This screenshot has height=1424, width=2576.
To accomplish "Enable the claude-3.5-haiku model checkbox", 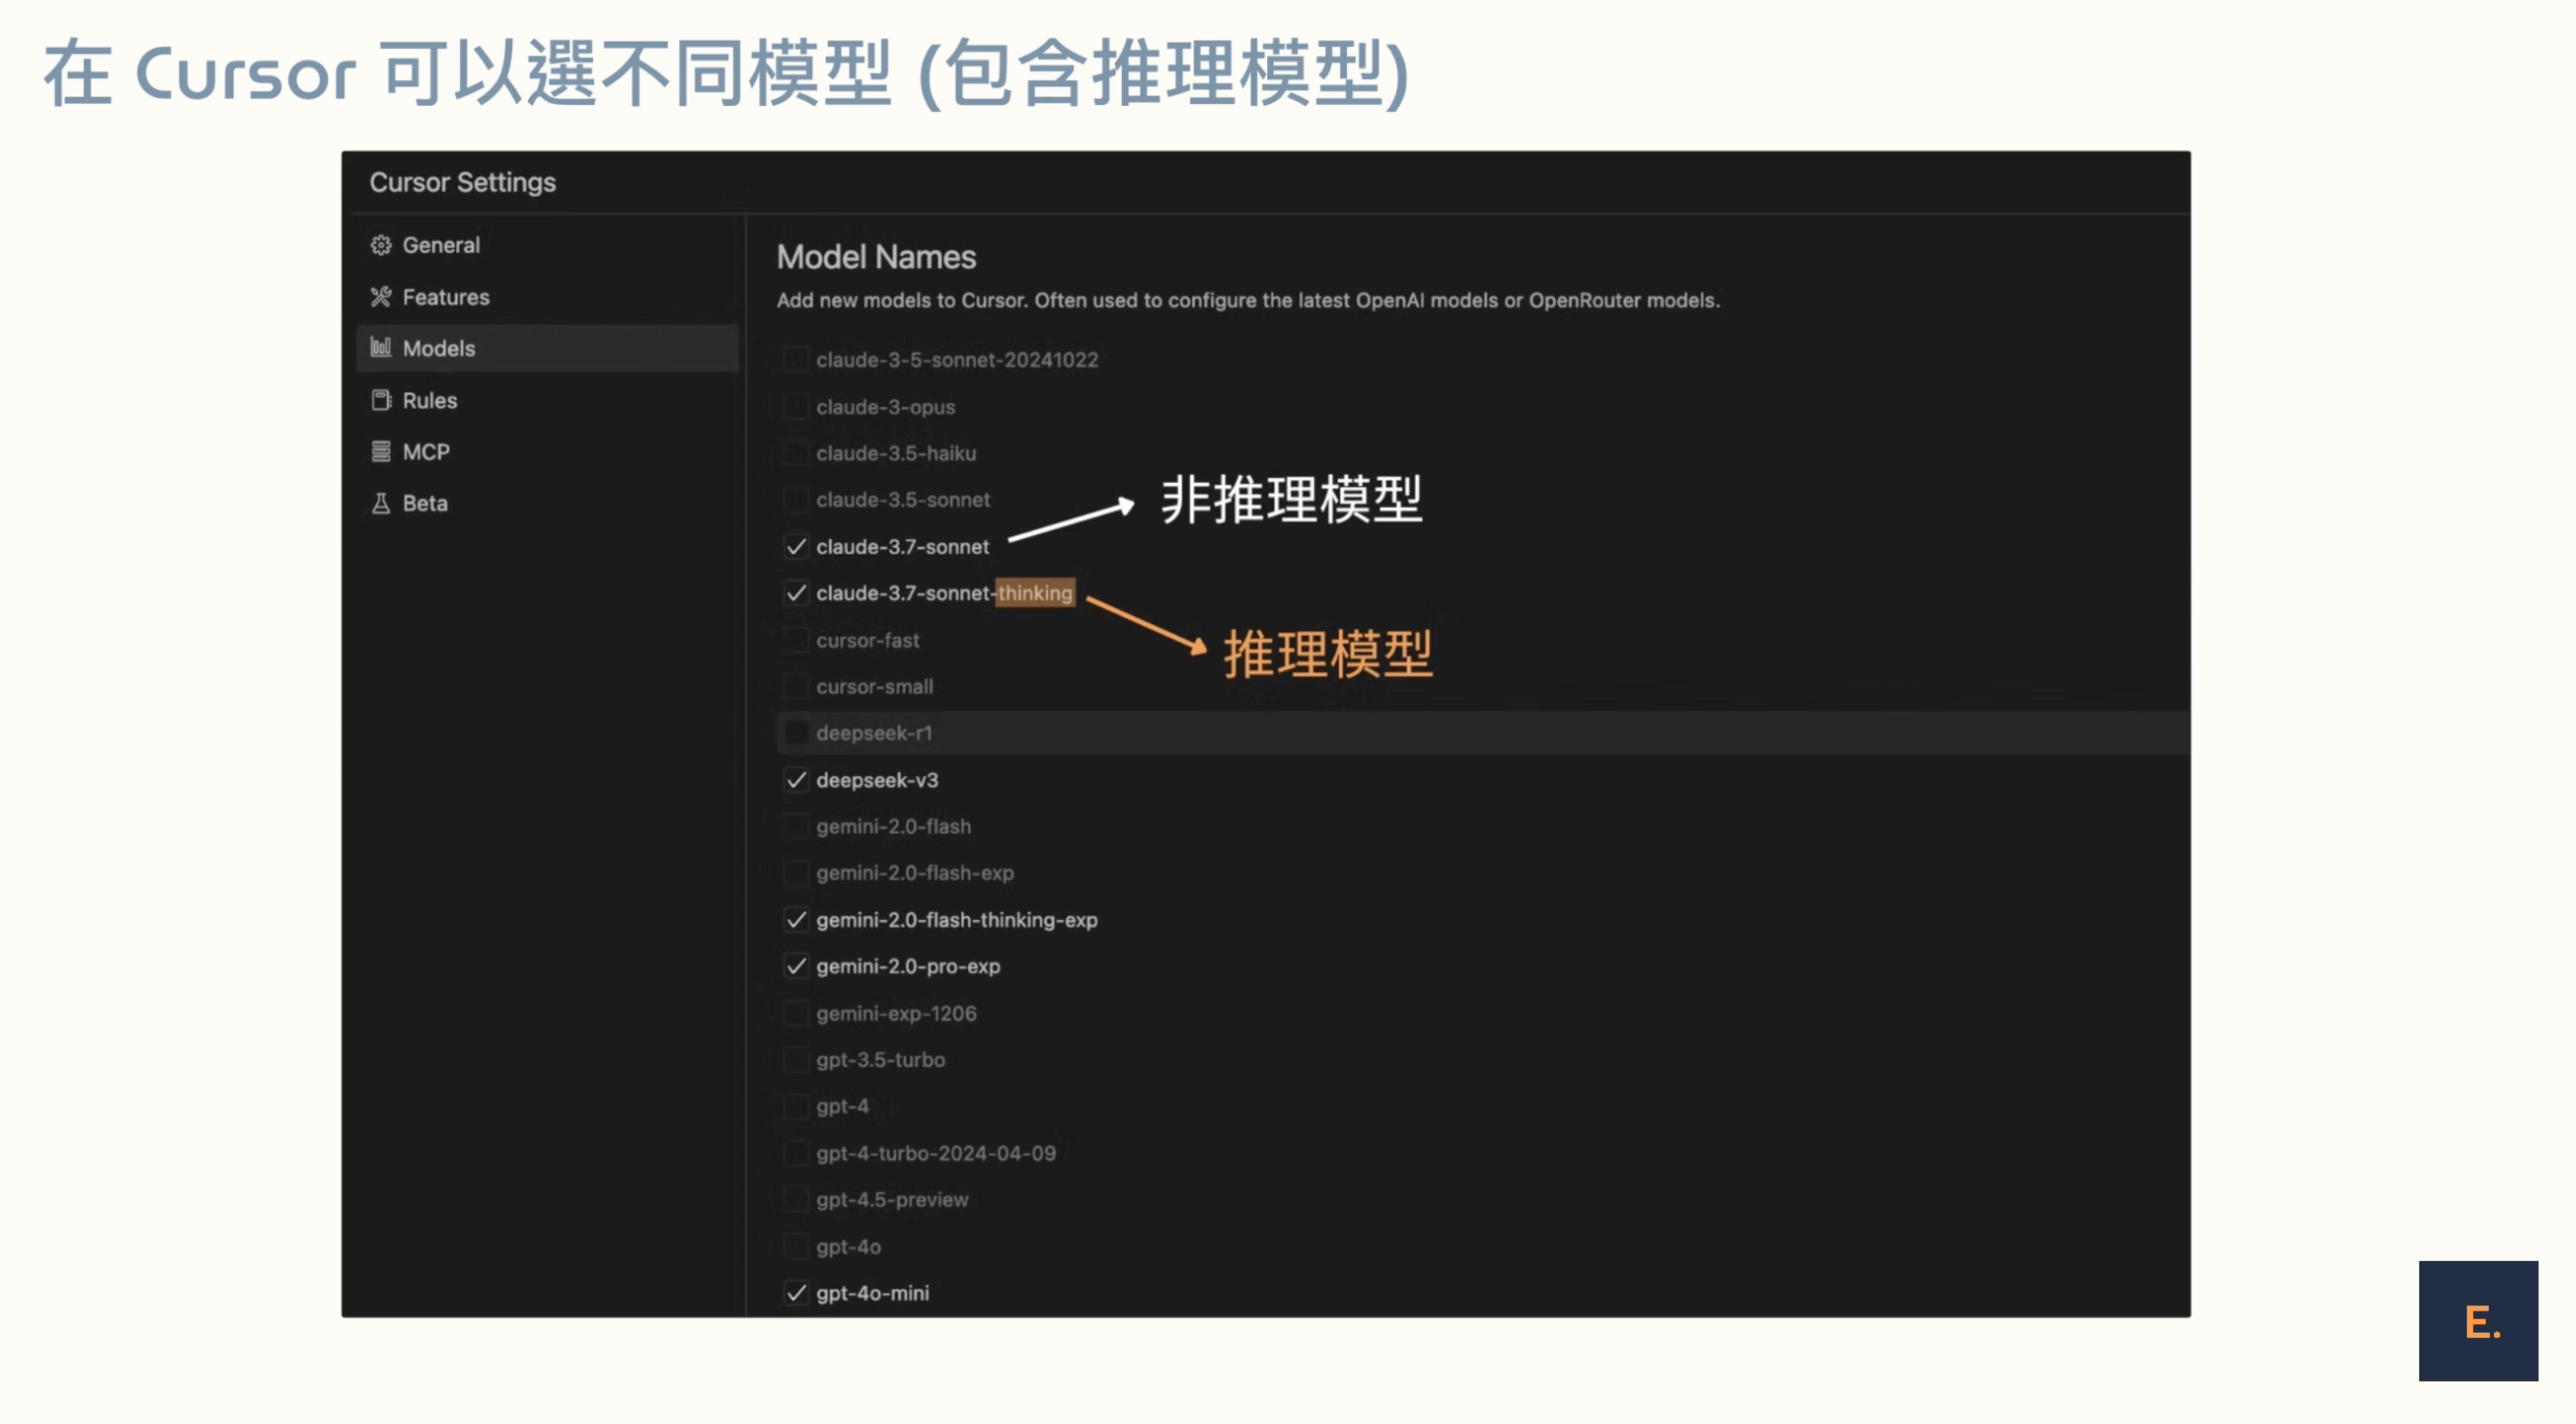I will pyautogui.click(x=796, y=453).
